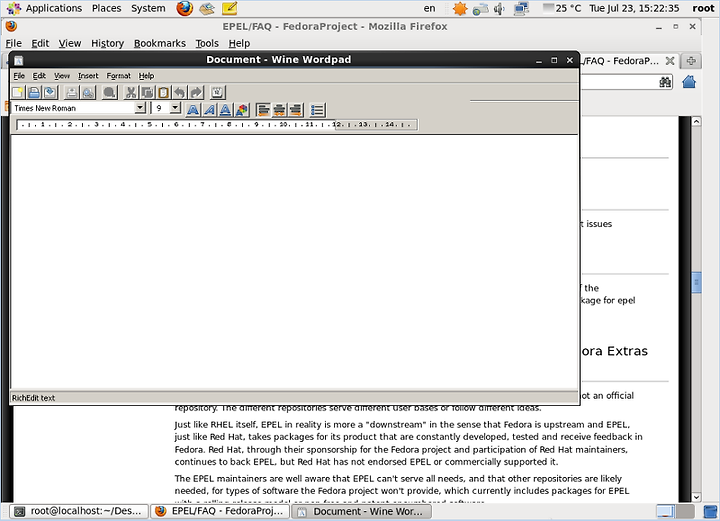Open Wordpad File menu
The width and height of the screenshot is (720, 521).
(19, 76)
